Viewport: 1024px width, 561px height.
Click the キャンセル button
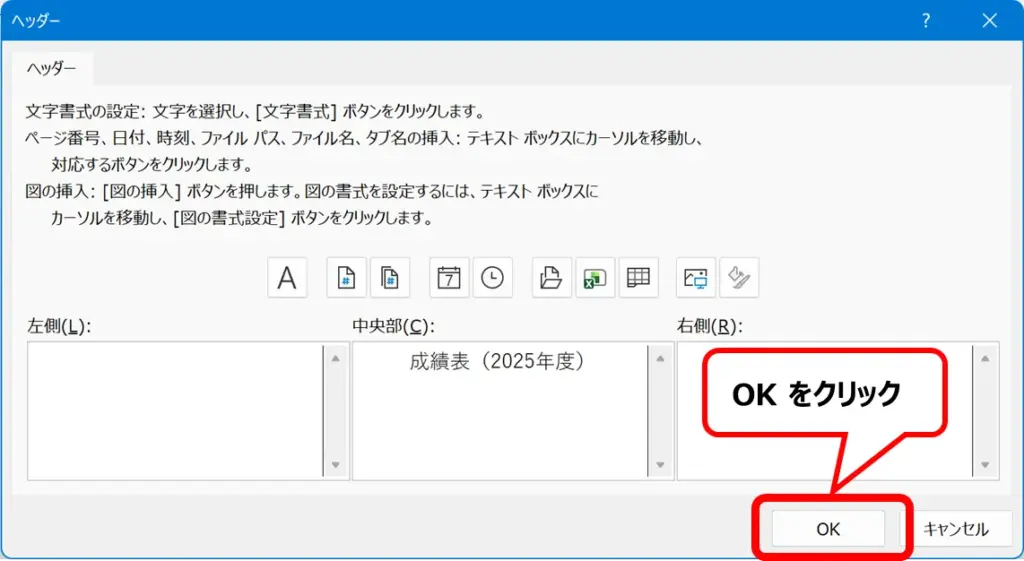pos(955,529)
